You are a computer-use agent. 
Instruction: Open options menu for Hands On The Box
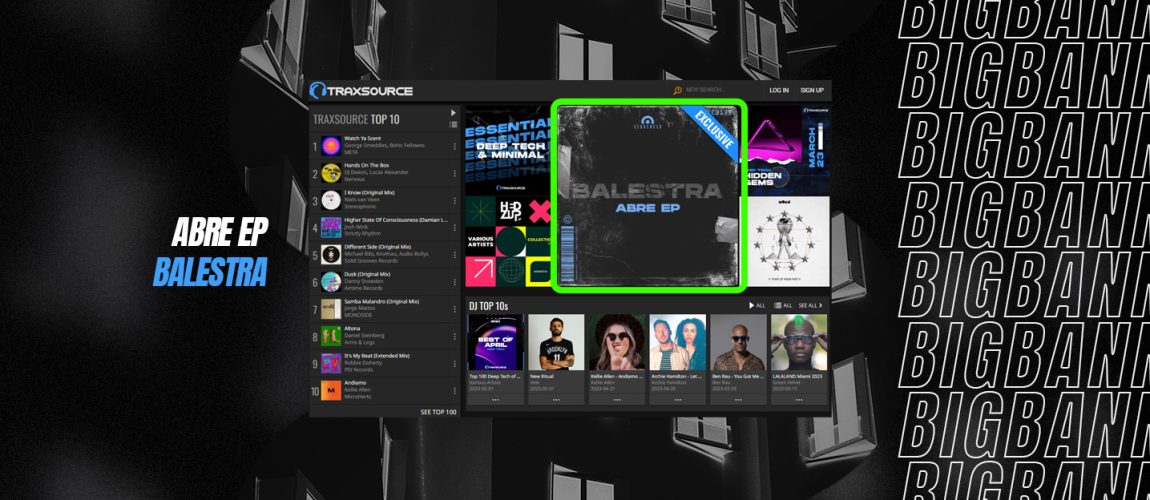(x=455, y=174)
